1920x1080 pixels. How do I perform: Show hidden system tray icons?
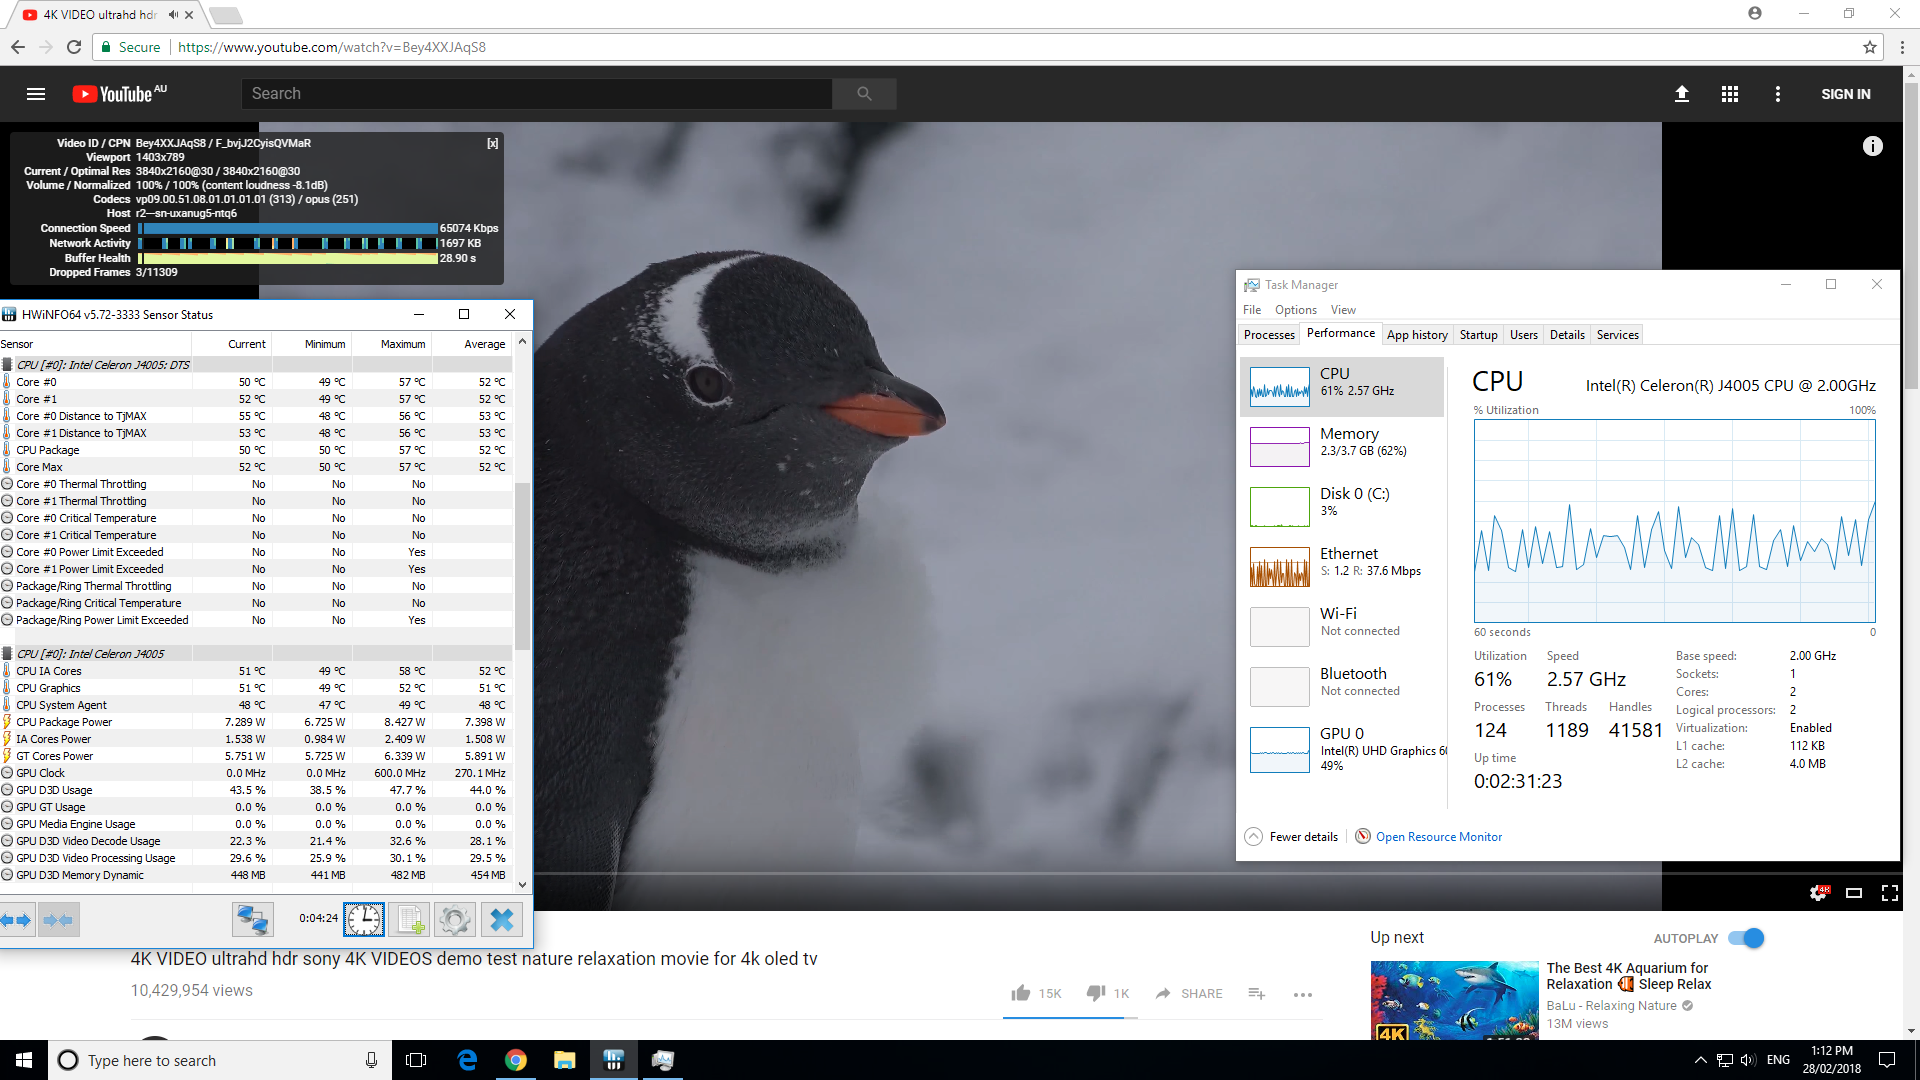click(1700, 1060)
